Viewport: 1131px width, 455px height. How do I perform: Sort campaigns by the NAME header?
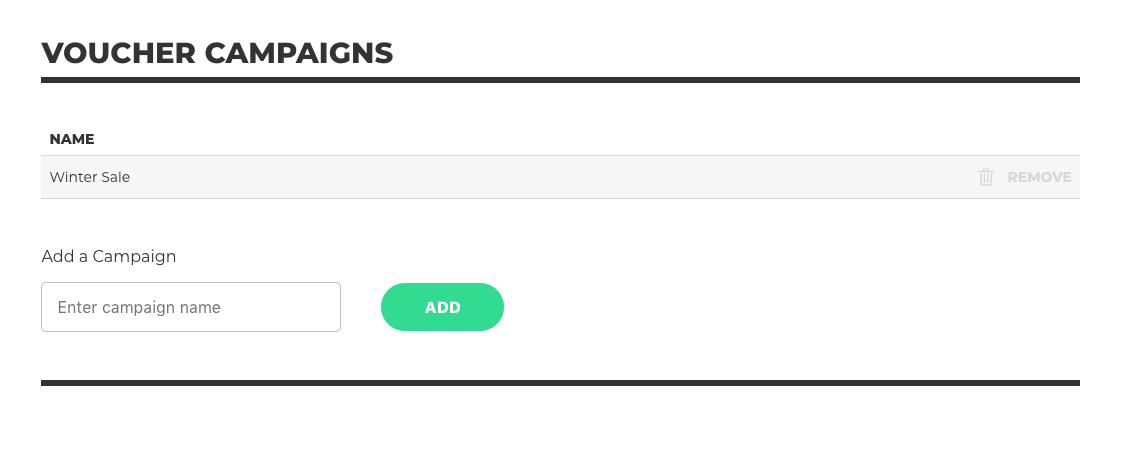[71, 139]
